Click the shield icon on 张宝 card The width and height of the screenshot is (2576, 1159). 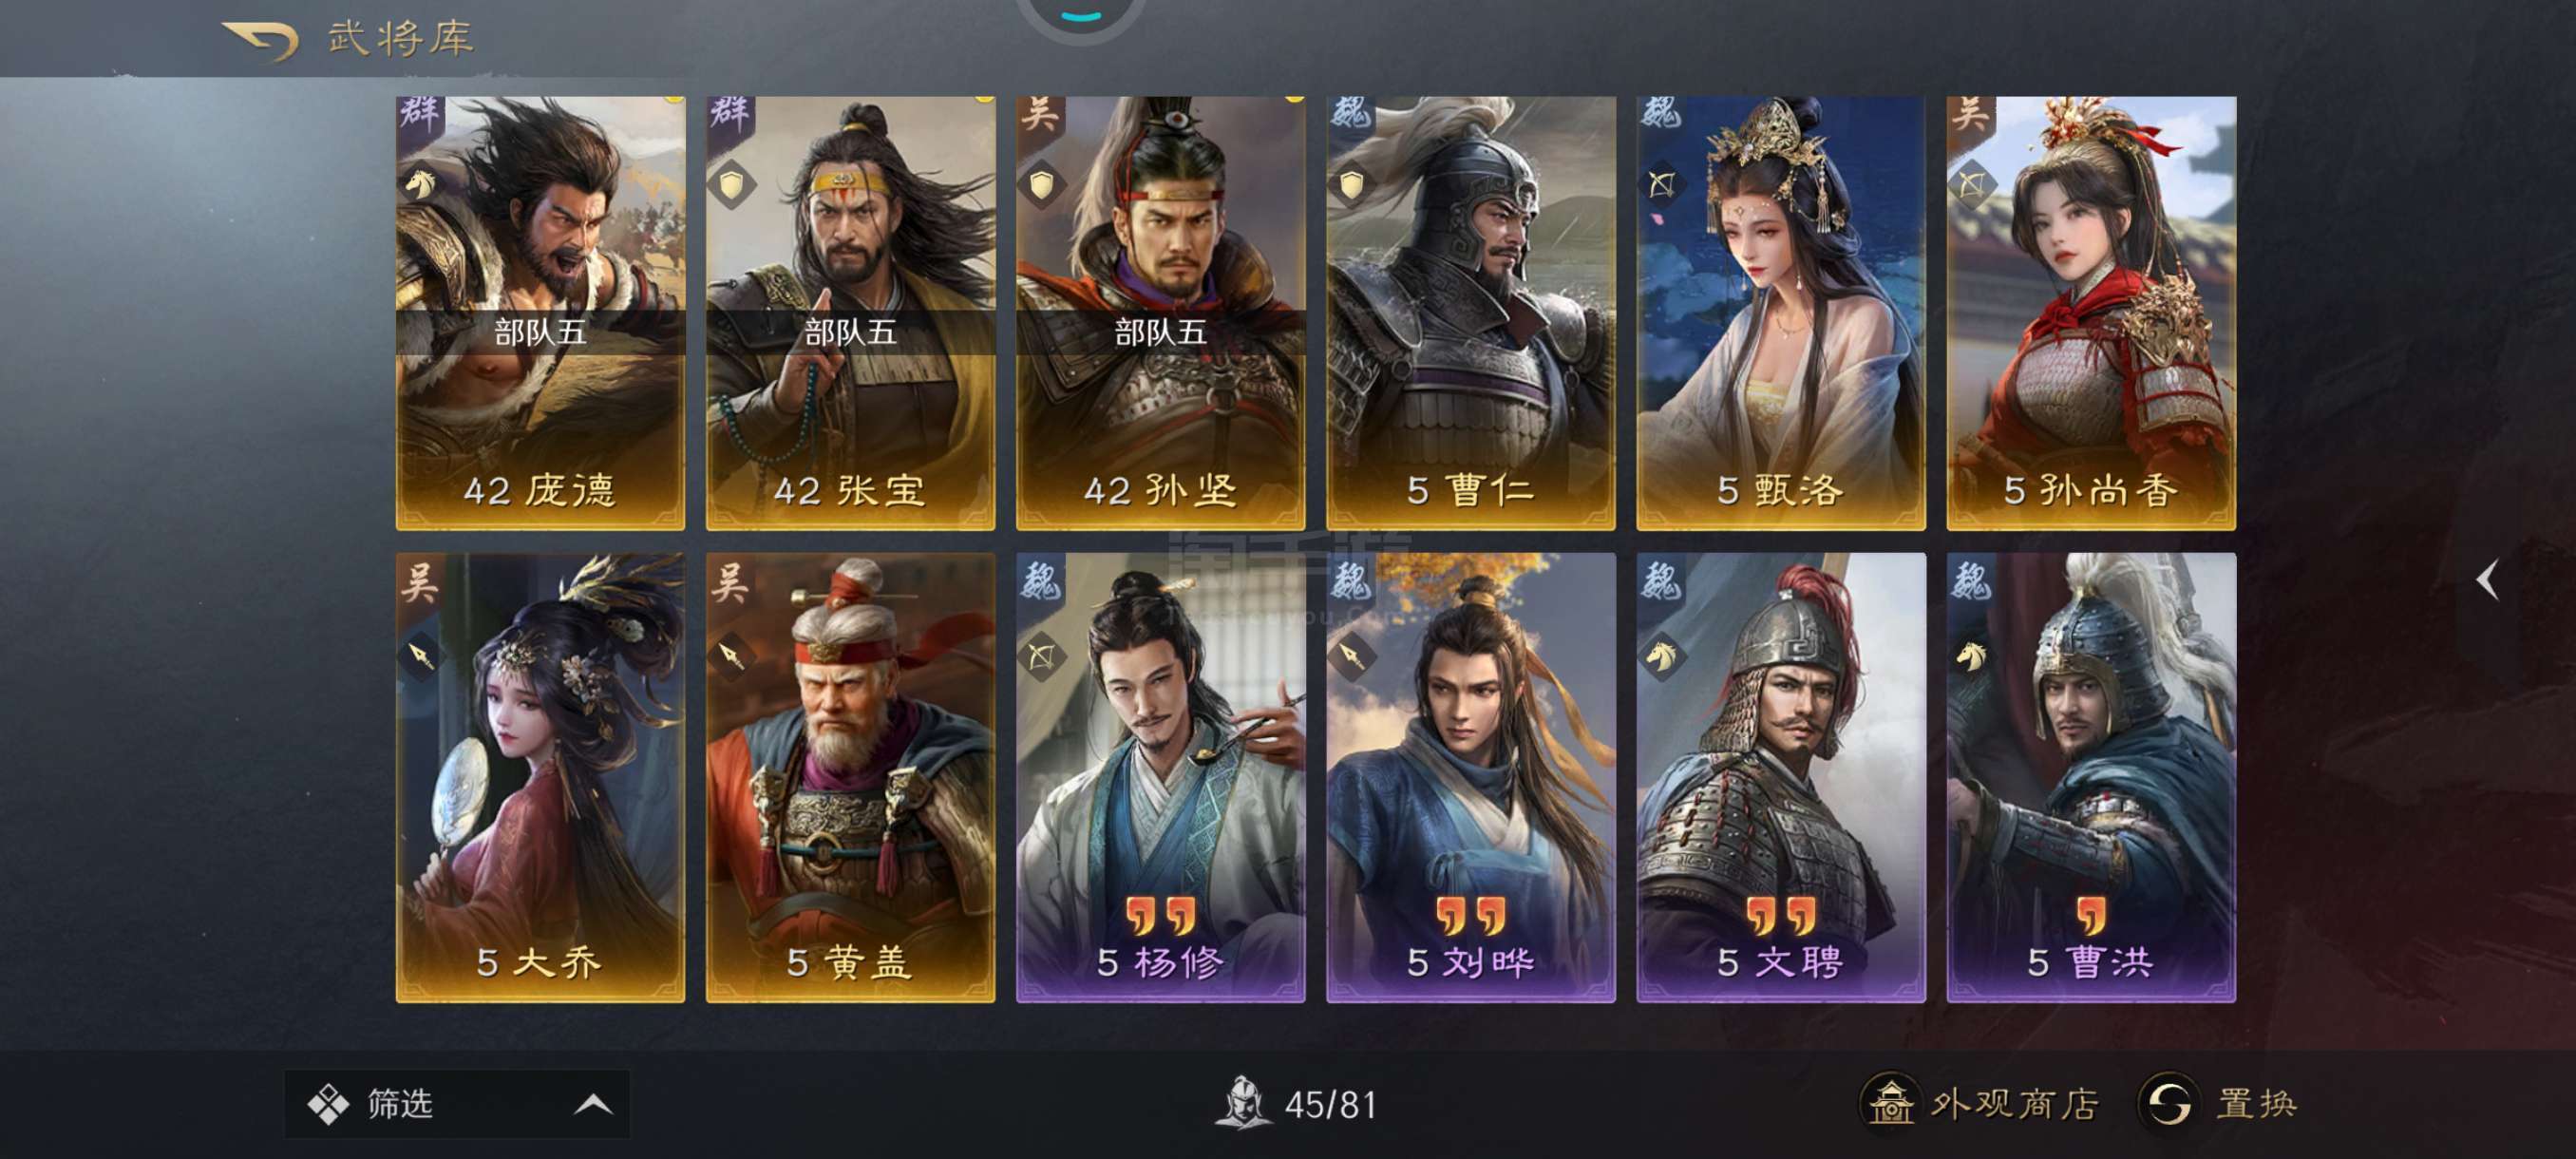(732, 184)
